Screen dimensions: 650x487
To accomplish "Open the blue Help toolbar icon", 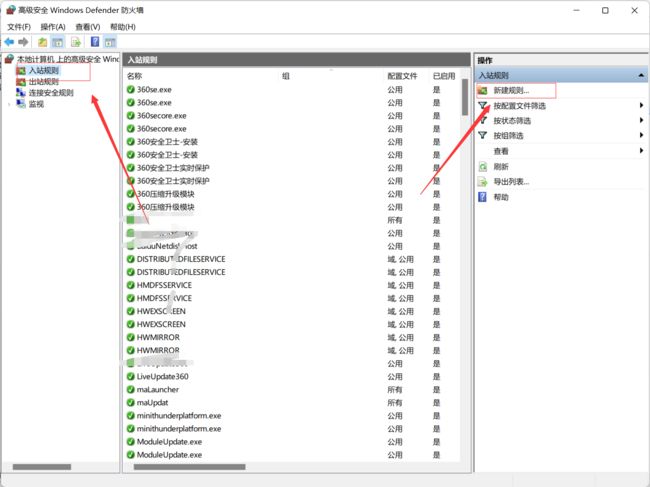I will (95, 42).
